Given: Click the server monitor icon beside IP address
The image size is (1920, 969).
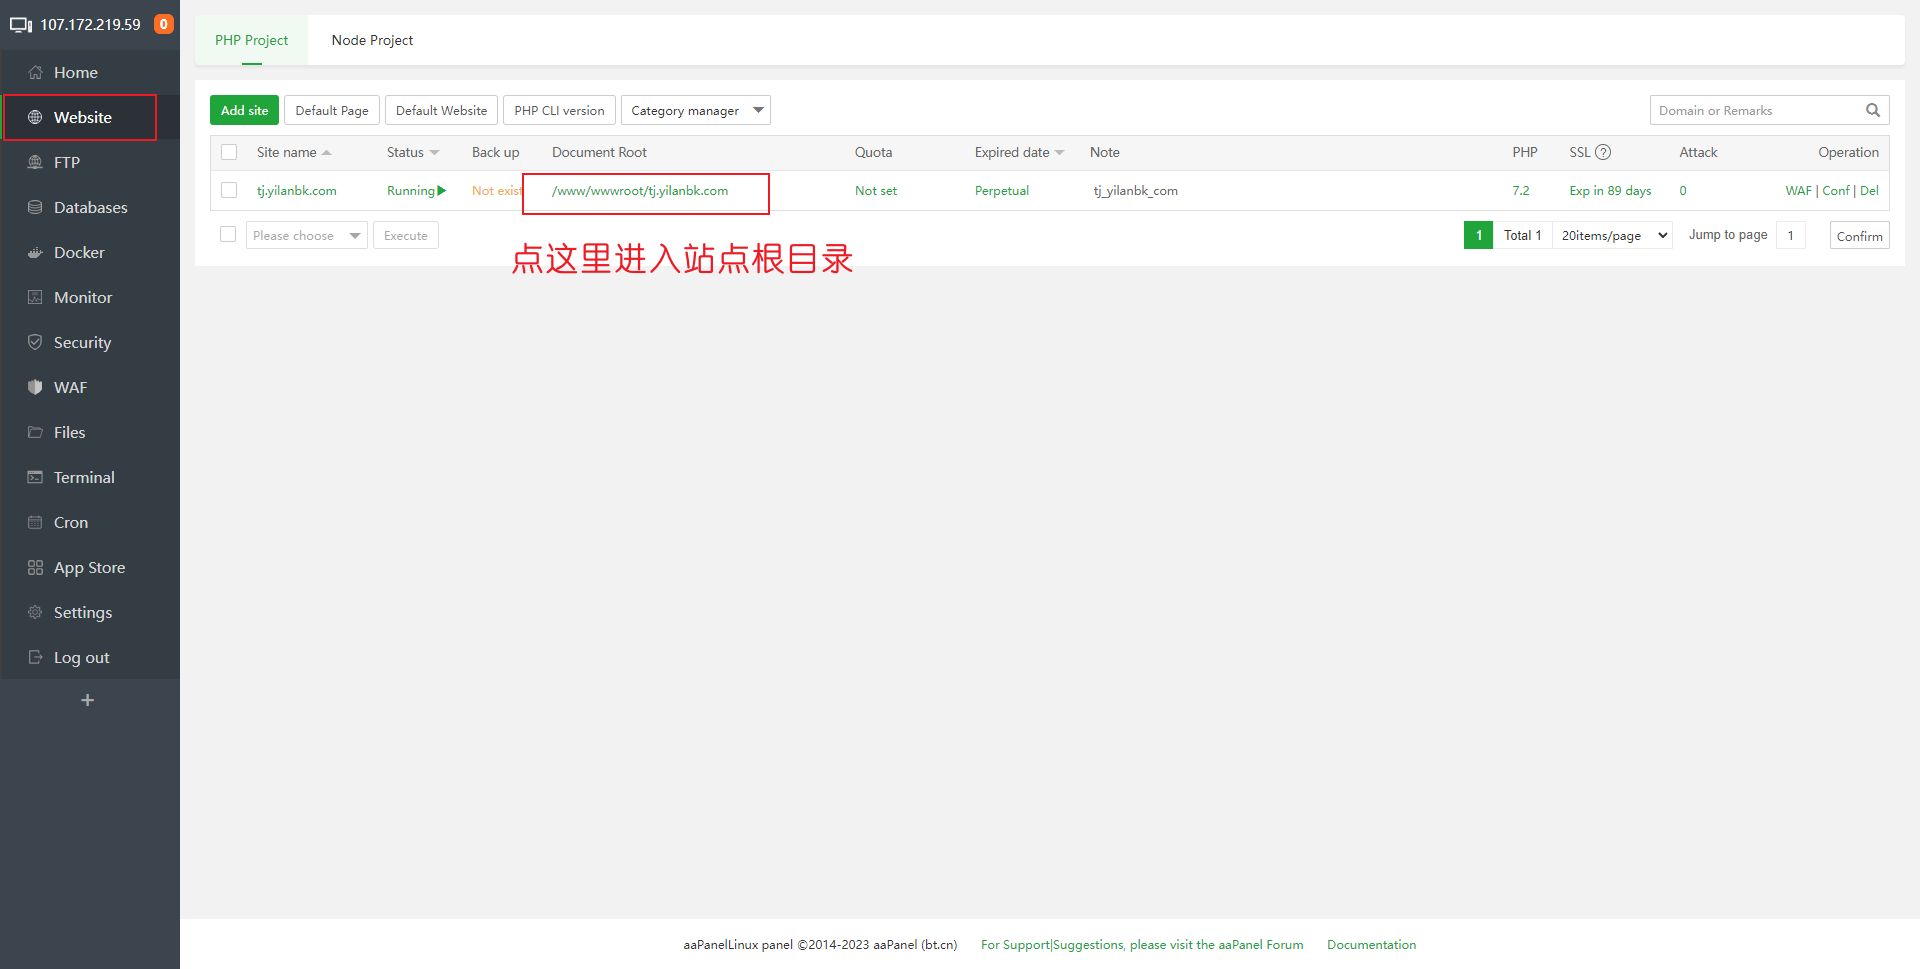Looking at the screenshot, I should pyautogui.click(x=21, y=25).
